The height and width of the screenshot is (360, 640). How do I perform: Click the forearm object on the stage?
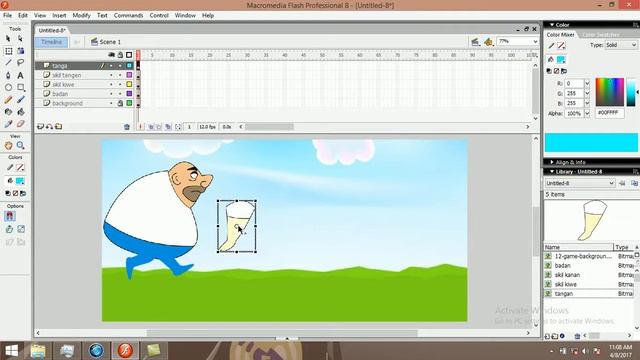point(236,227)
